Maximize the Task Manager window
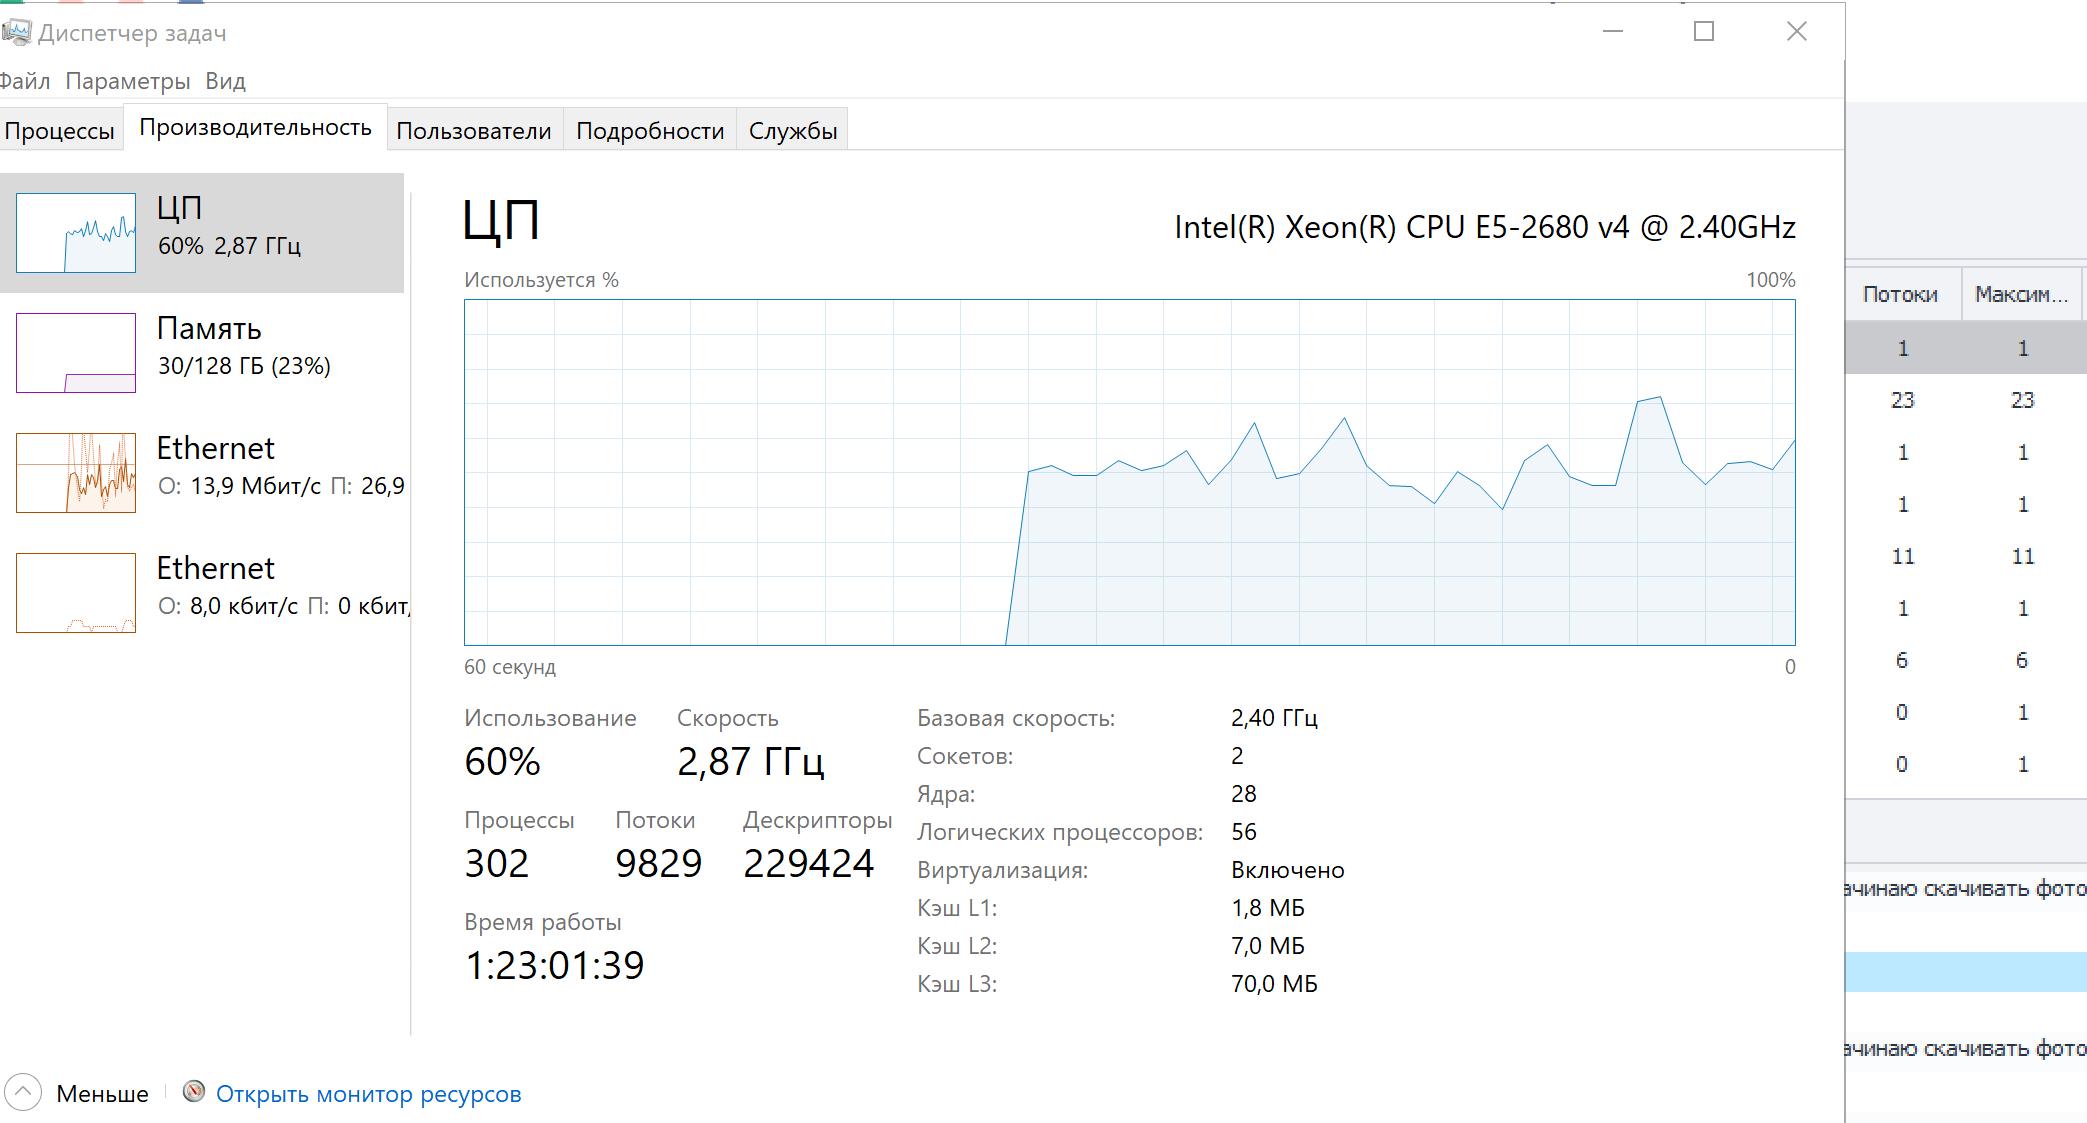The image size is (2087, 1123). coord(1704,32)
